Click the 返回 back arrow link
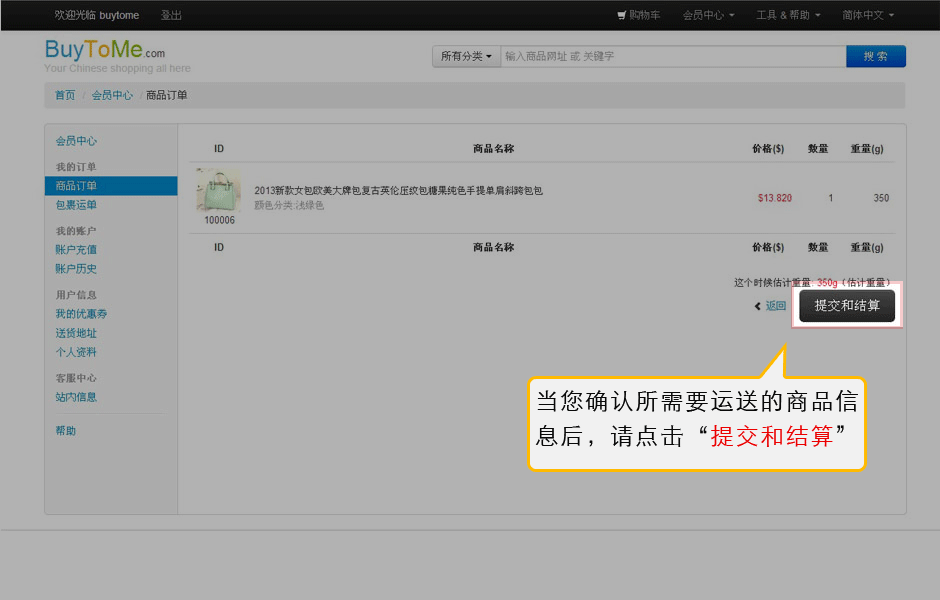Screen dimensions: 940x600 (771, 306)
